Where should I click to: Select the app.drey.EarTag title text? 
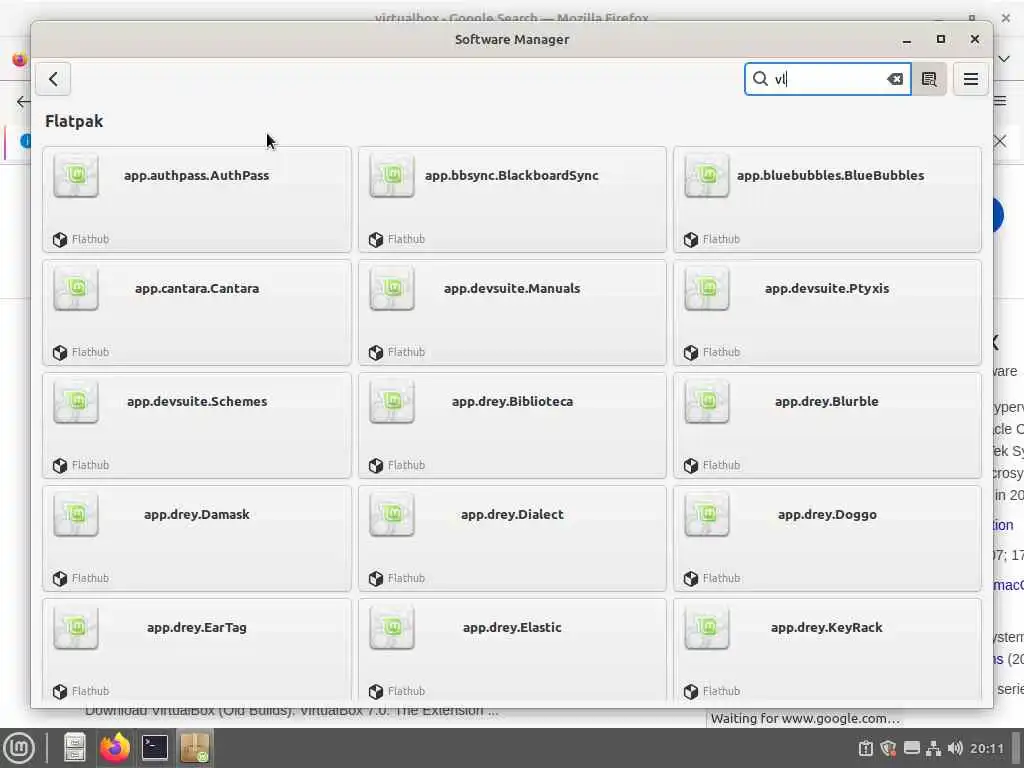click(x=197, y=627)
